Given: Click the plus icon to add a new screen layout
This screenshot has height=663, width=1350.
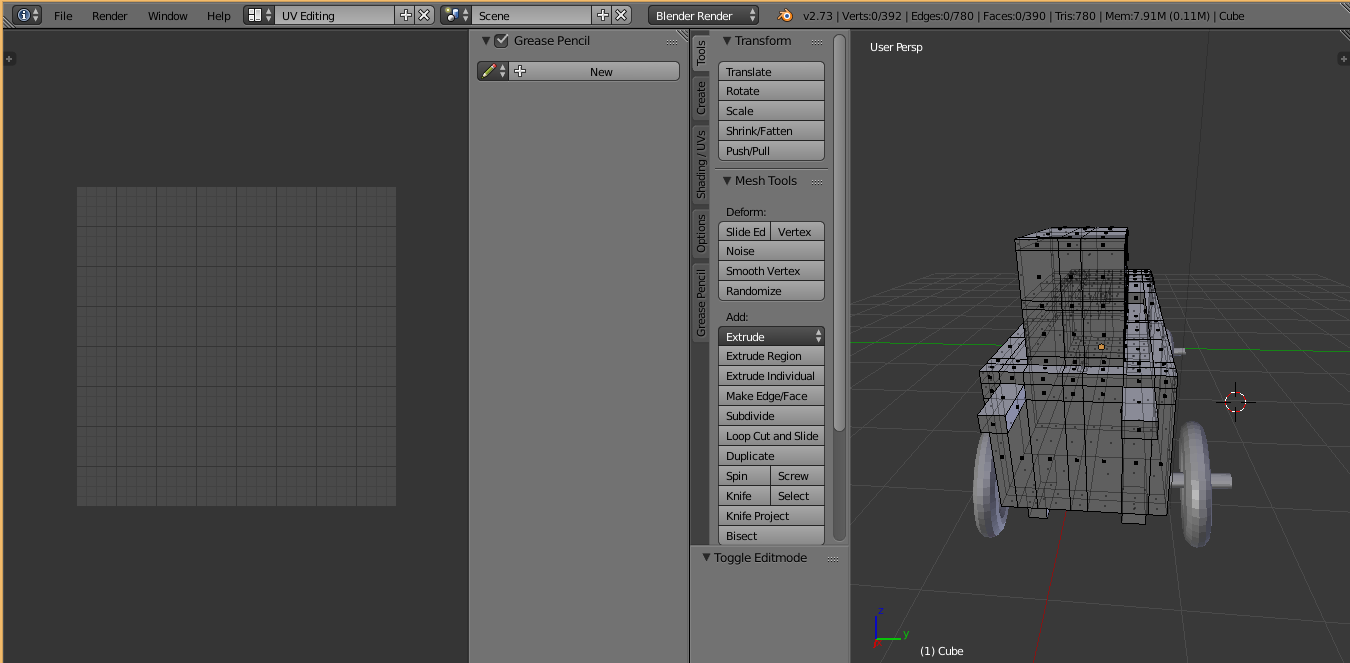Looking at the screenshot, I should pyautogui.click(x=406, y=15).
